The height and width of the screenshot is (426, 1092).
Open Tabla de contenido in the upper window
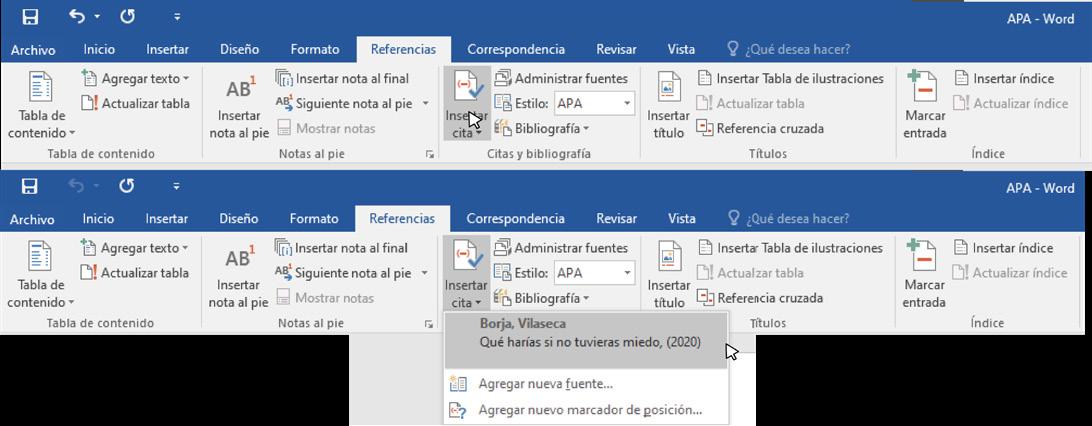pyautogui.click(x=42, y=104)
